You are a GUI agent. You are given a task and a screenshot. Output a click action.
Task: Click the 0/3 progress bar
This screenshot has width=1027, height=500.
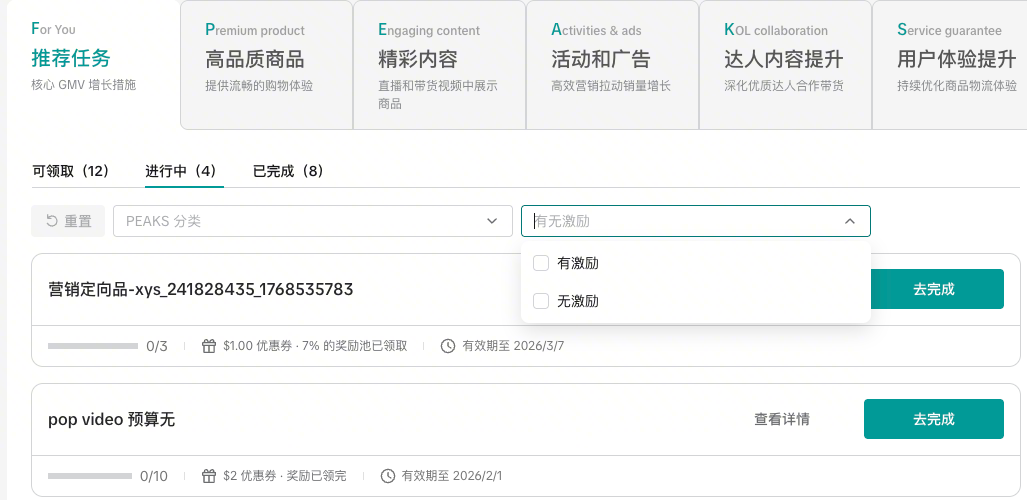tap(93, 346)
